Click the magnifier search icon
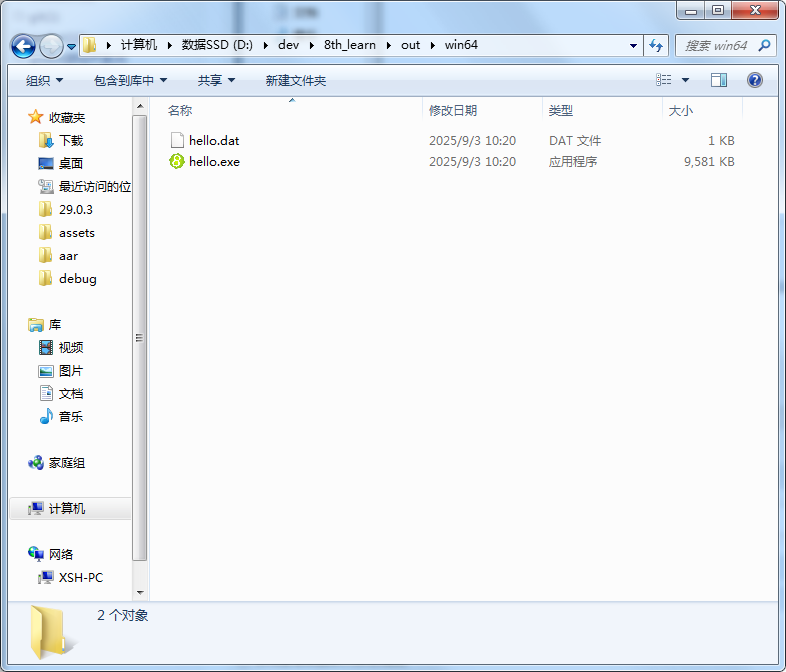 (764, 46)
